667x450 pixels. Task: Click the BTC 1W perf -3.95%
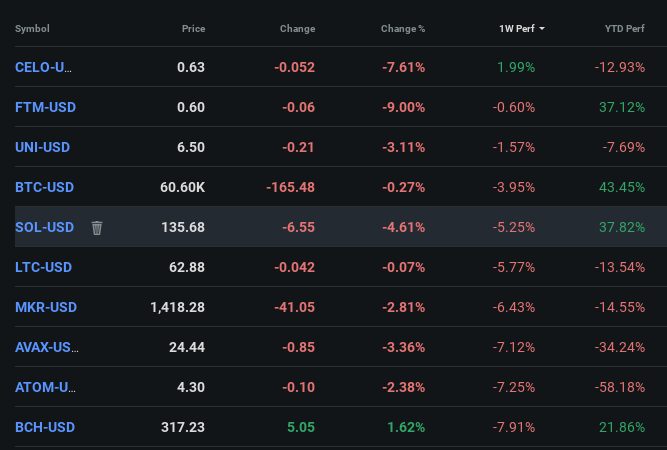coord(514,187)
